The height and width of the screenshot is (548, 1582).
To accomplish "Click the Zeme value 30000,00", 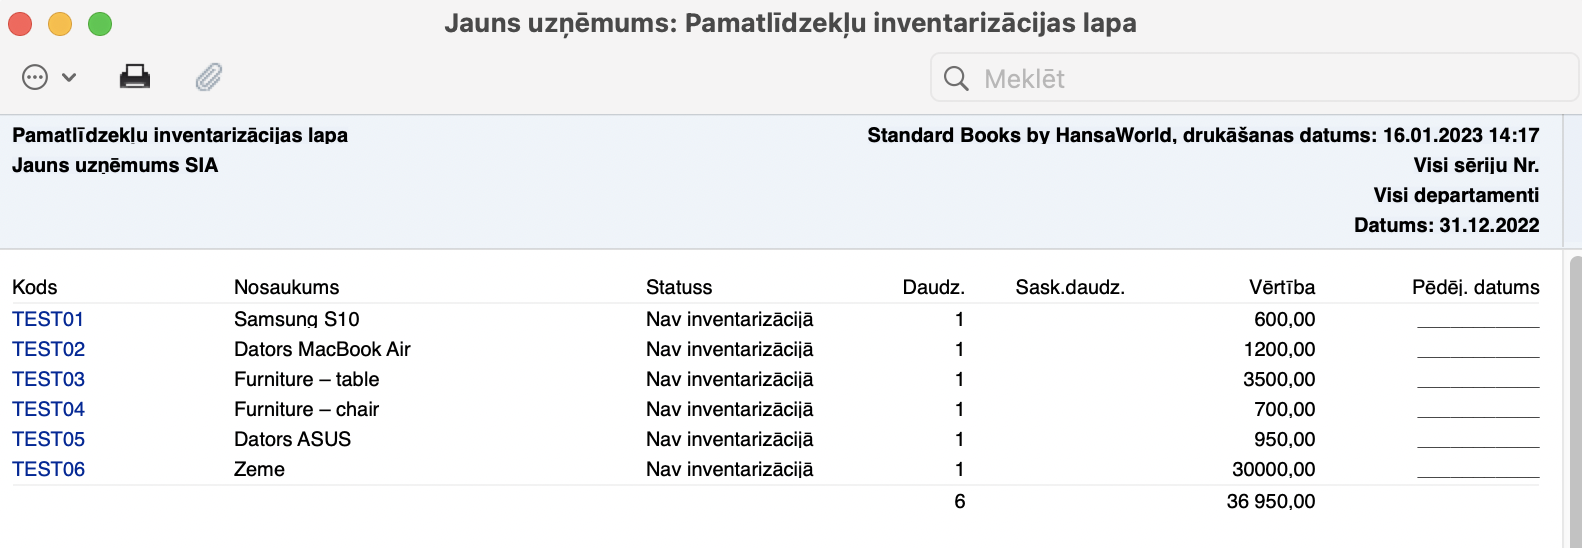I will click(x=1273, y=469).
